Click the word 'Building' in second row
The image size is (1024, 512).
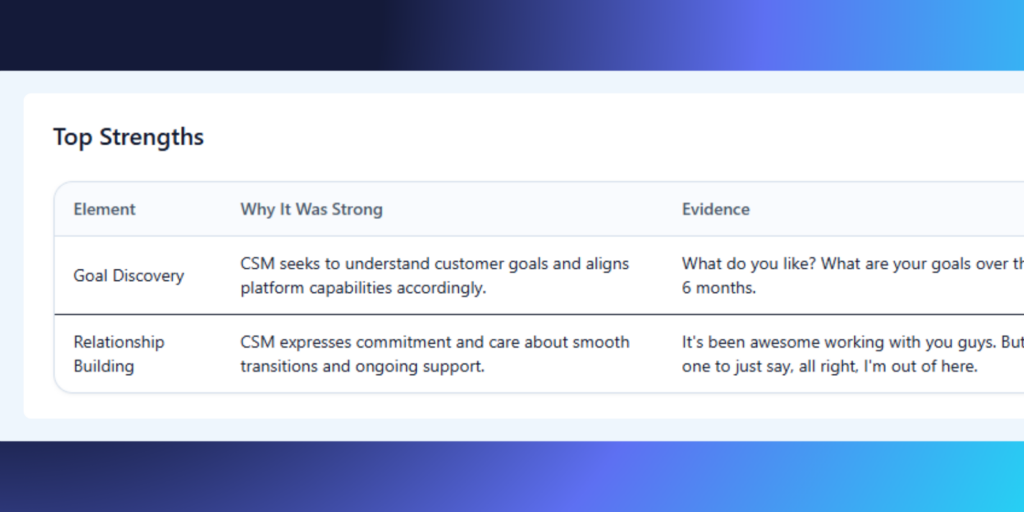pyautogui.click(x=104, y=366)
